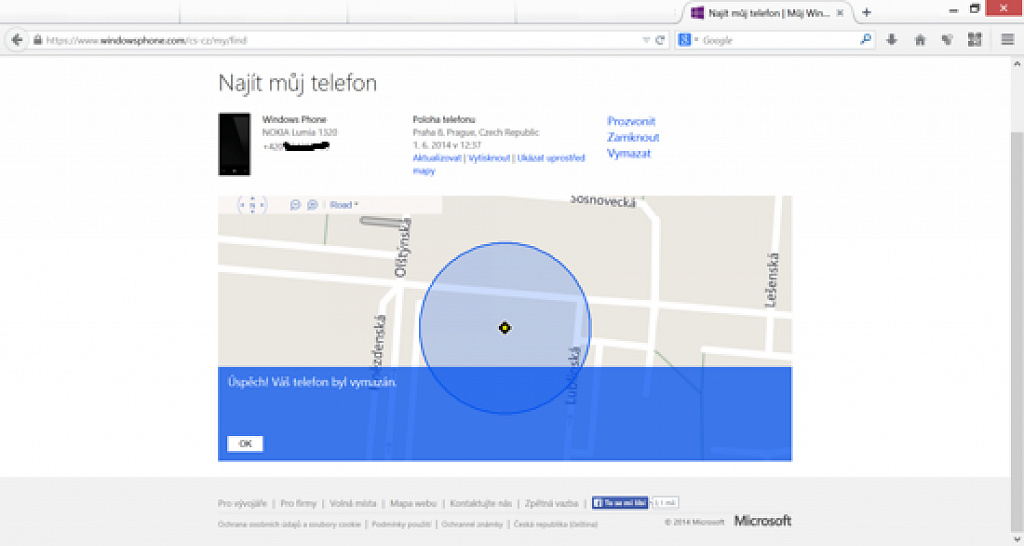Open the Volná místa footer link
Screen dimensions: 1024x546
point(353,503)
